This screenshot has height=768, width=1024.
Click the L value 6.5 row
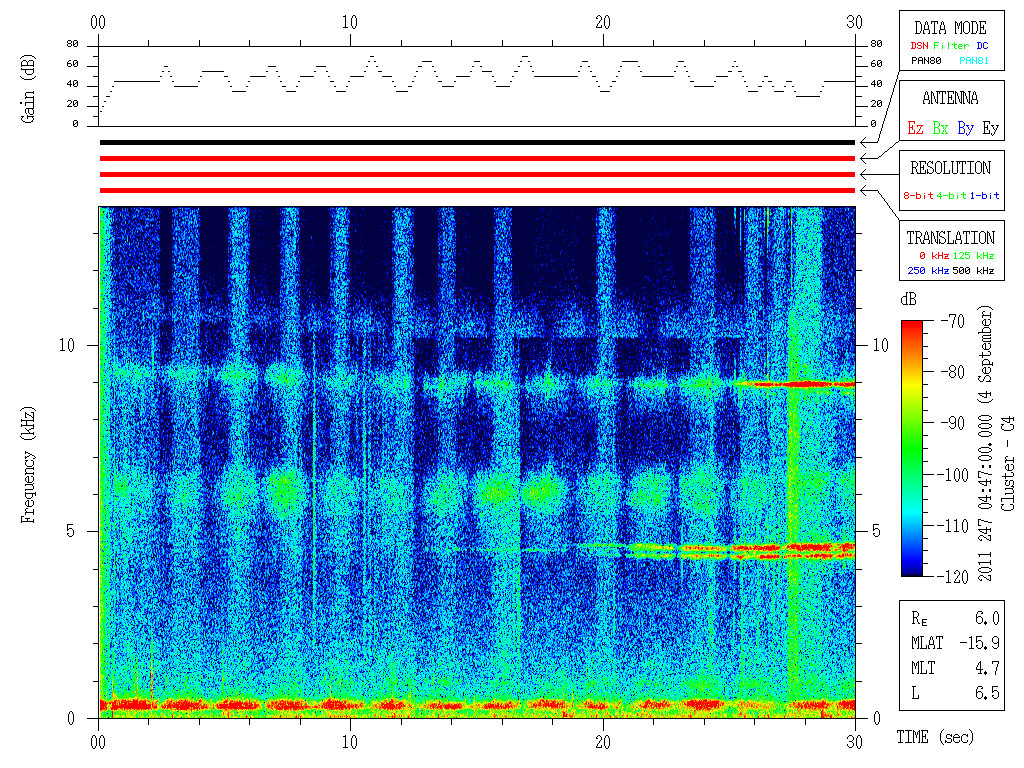[x=955, y=693]
